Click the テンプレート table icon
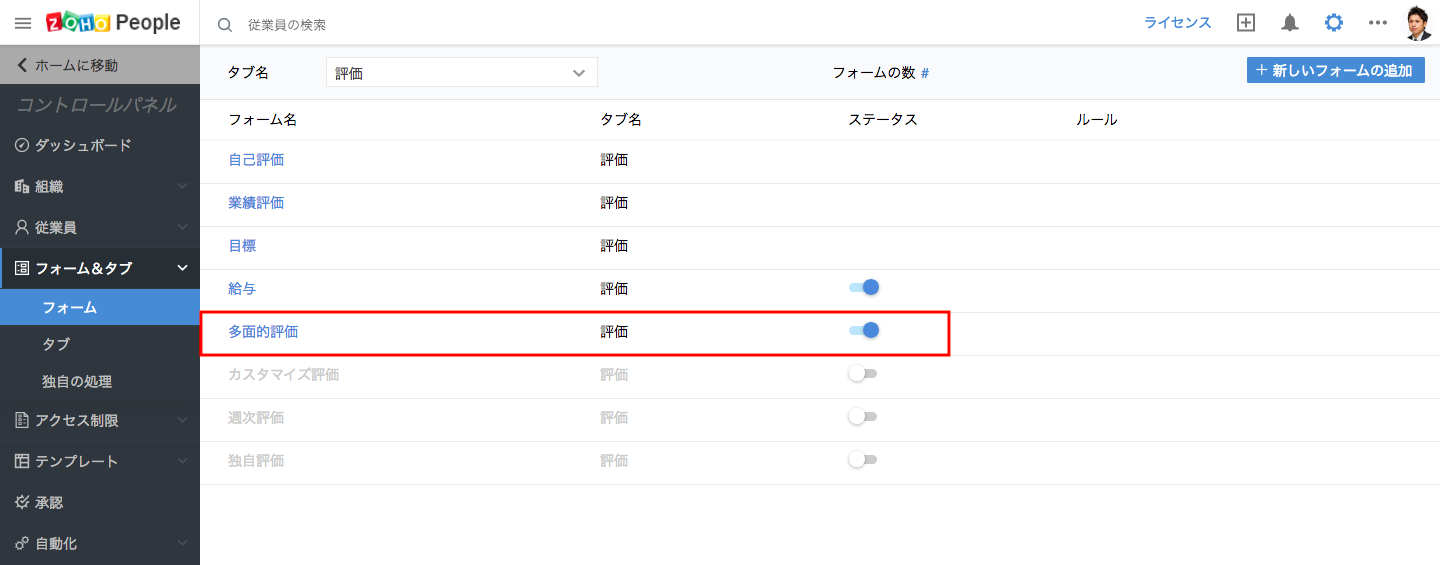This screenshot has width=1440, height=565. (23, 461)
